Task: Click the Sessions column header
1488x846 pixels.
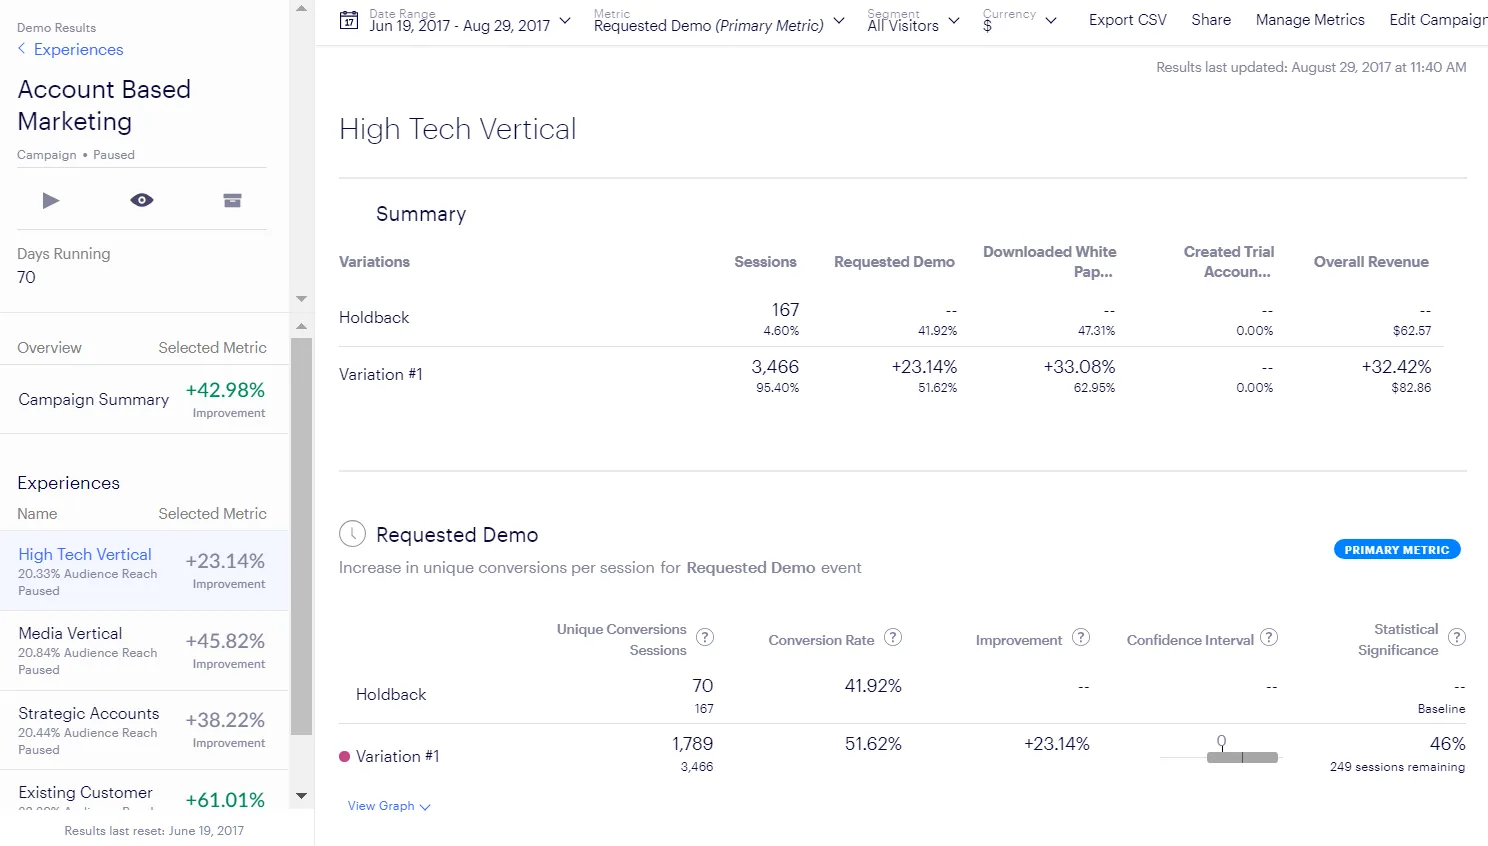Action: tap(765, 262)
